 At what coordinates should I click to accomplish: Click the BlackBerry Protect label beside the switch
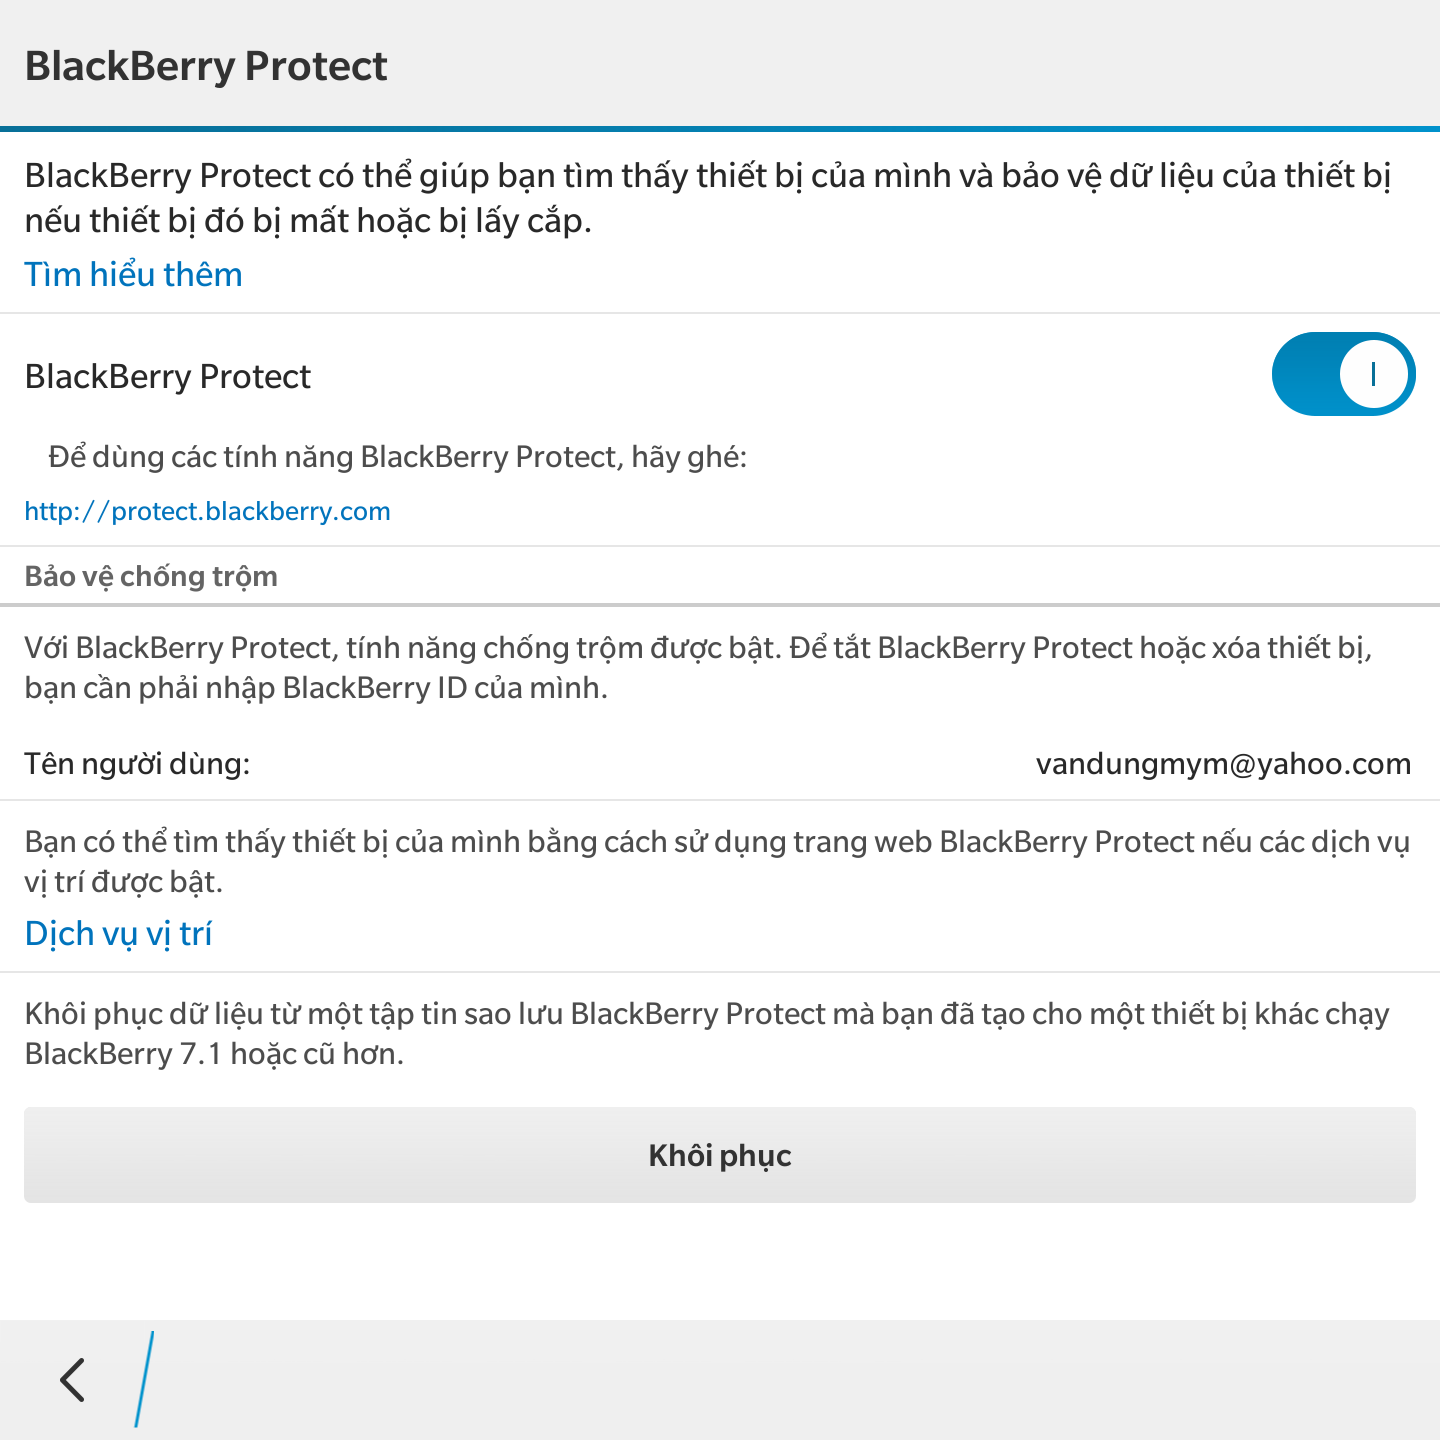tap(168, 376)
